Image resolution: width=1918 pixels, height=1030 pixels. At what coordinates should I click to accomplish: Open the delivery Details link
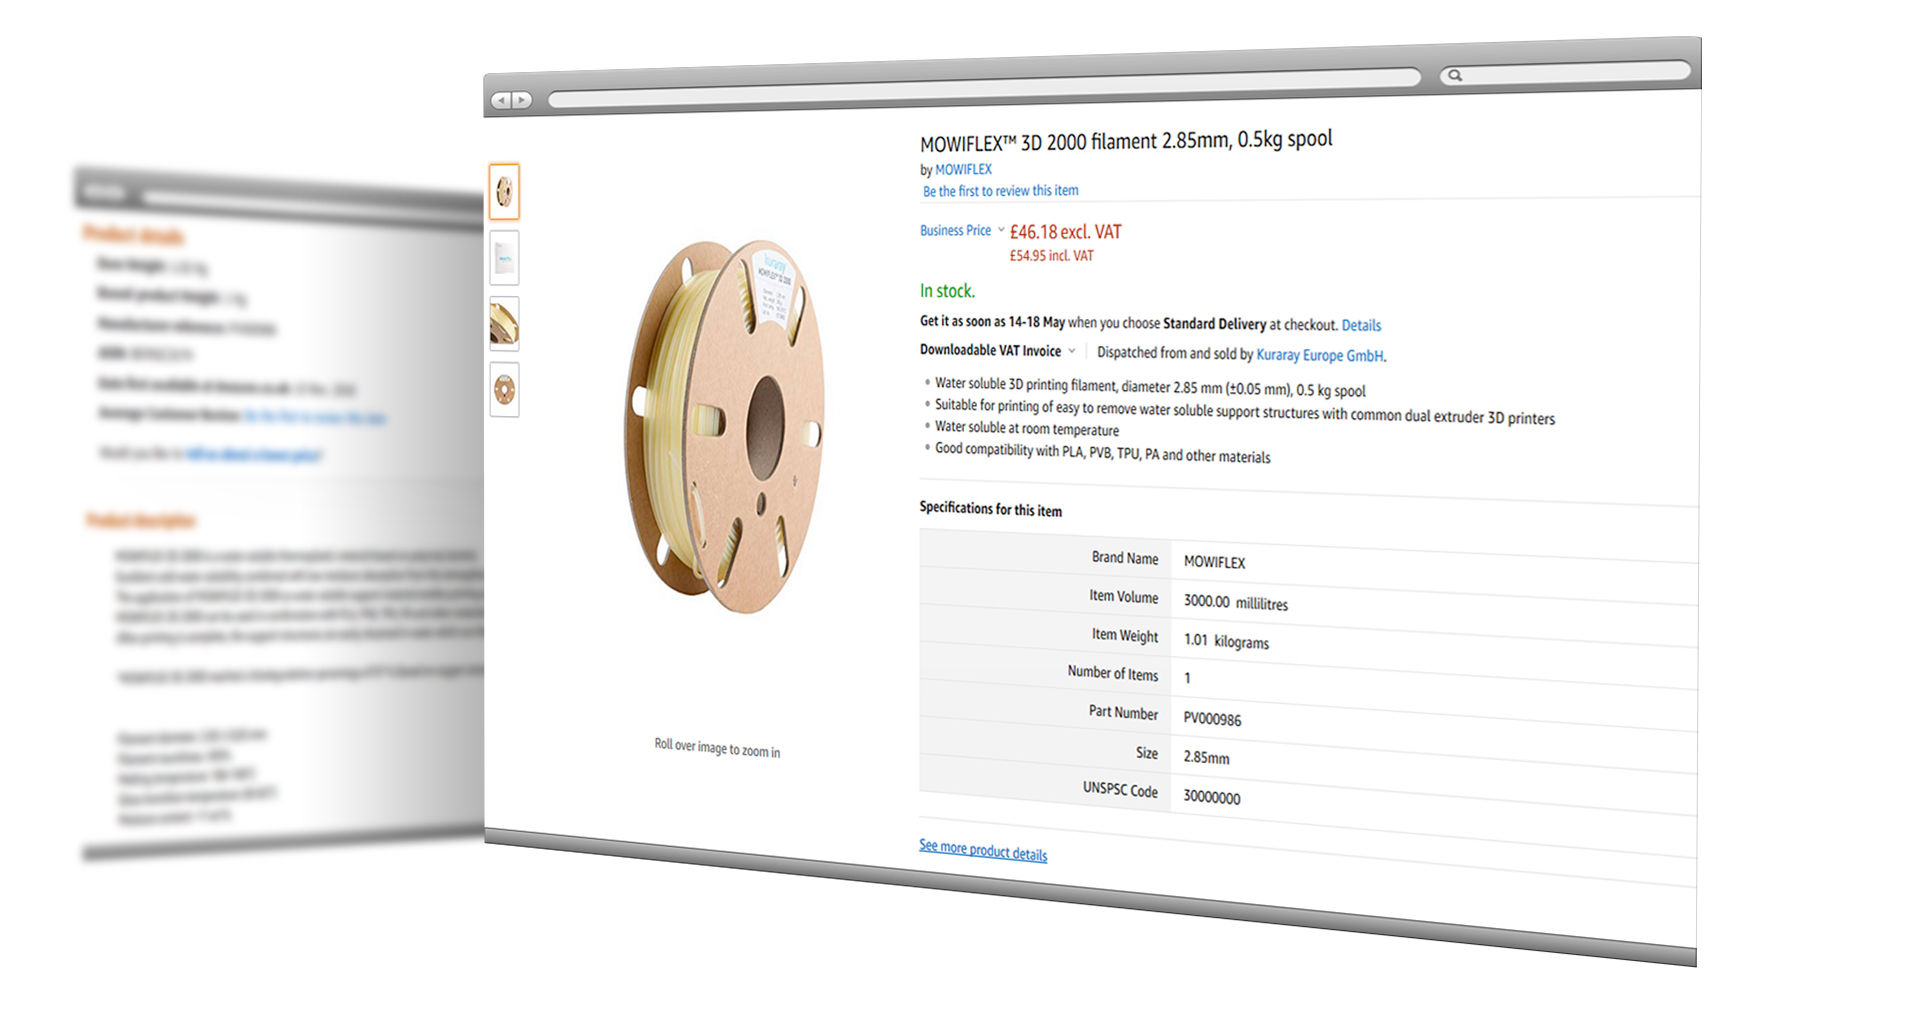coord(1361,325)
